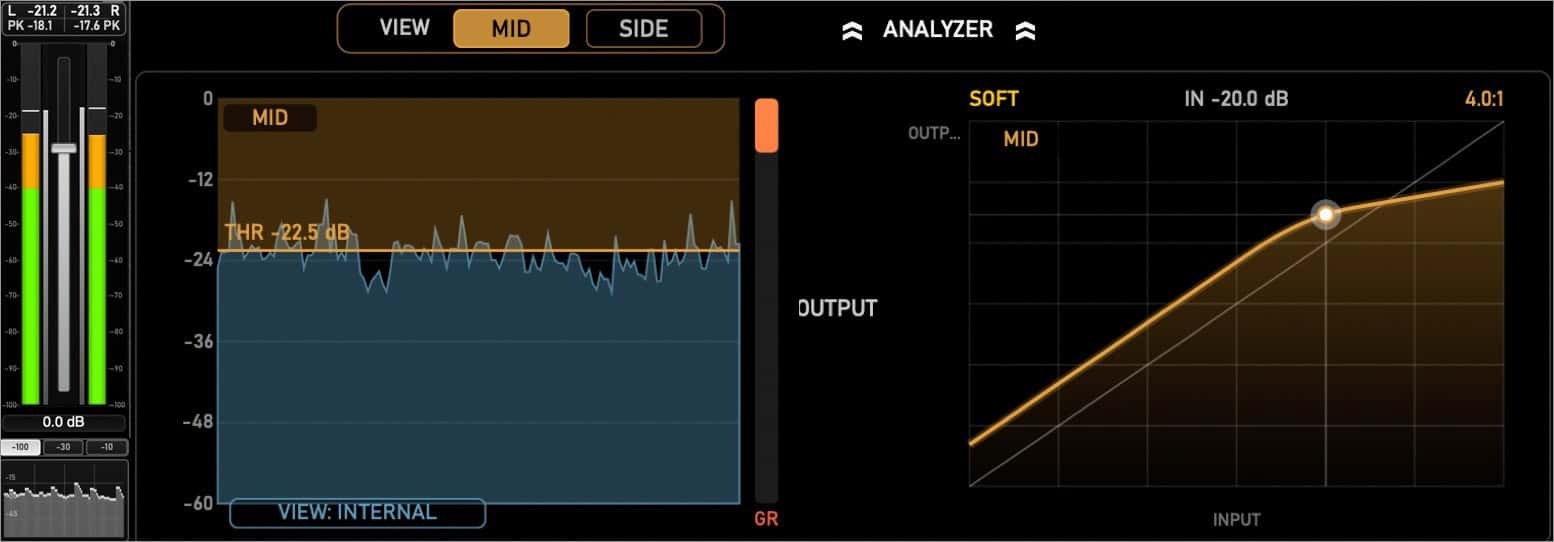Click the INPUT axis label
This screenshot has width=1554, height=542.
1237,519
